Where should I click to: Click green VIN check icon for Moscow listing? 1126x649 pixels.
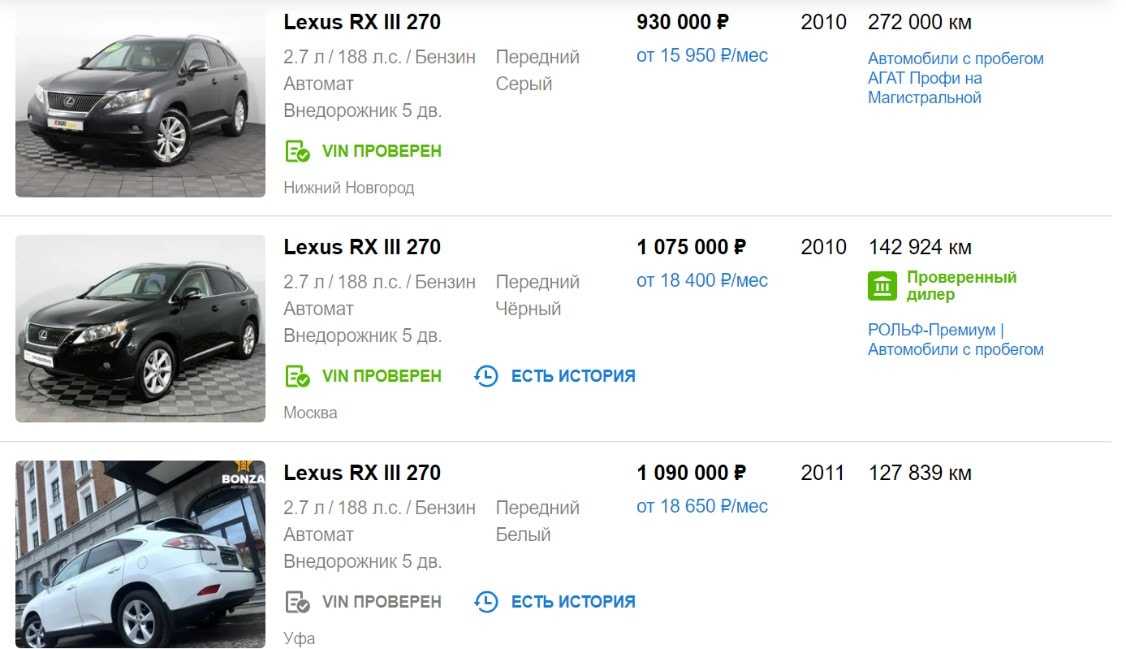coord(297,377)
